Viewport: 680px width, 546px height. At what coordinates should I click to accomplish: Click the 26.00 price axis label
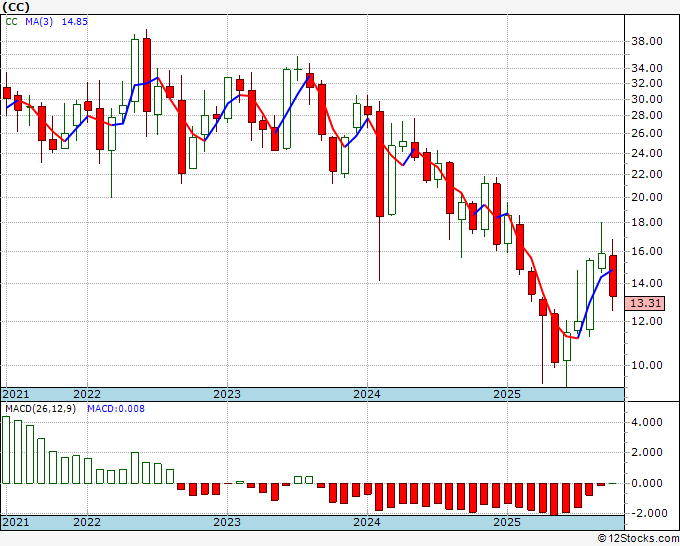[x=646, y=134]
